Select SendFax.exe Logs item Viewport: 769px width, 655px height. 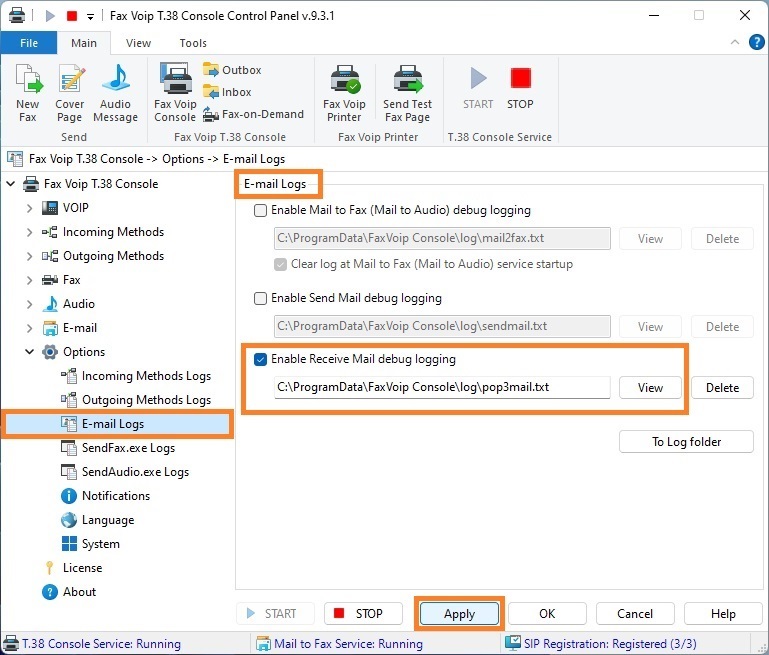[118, 448]
